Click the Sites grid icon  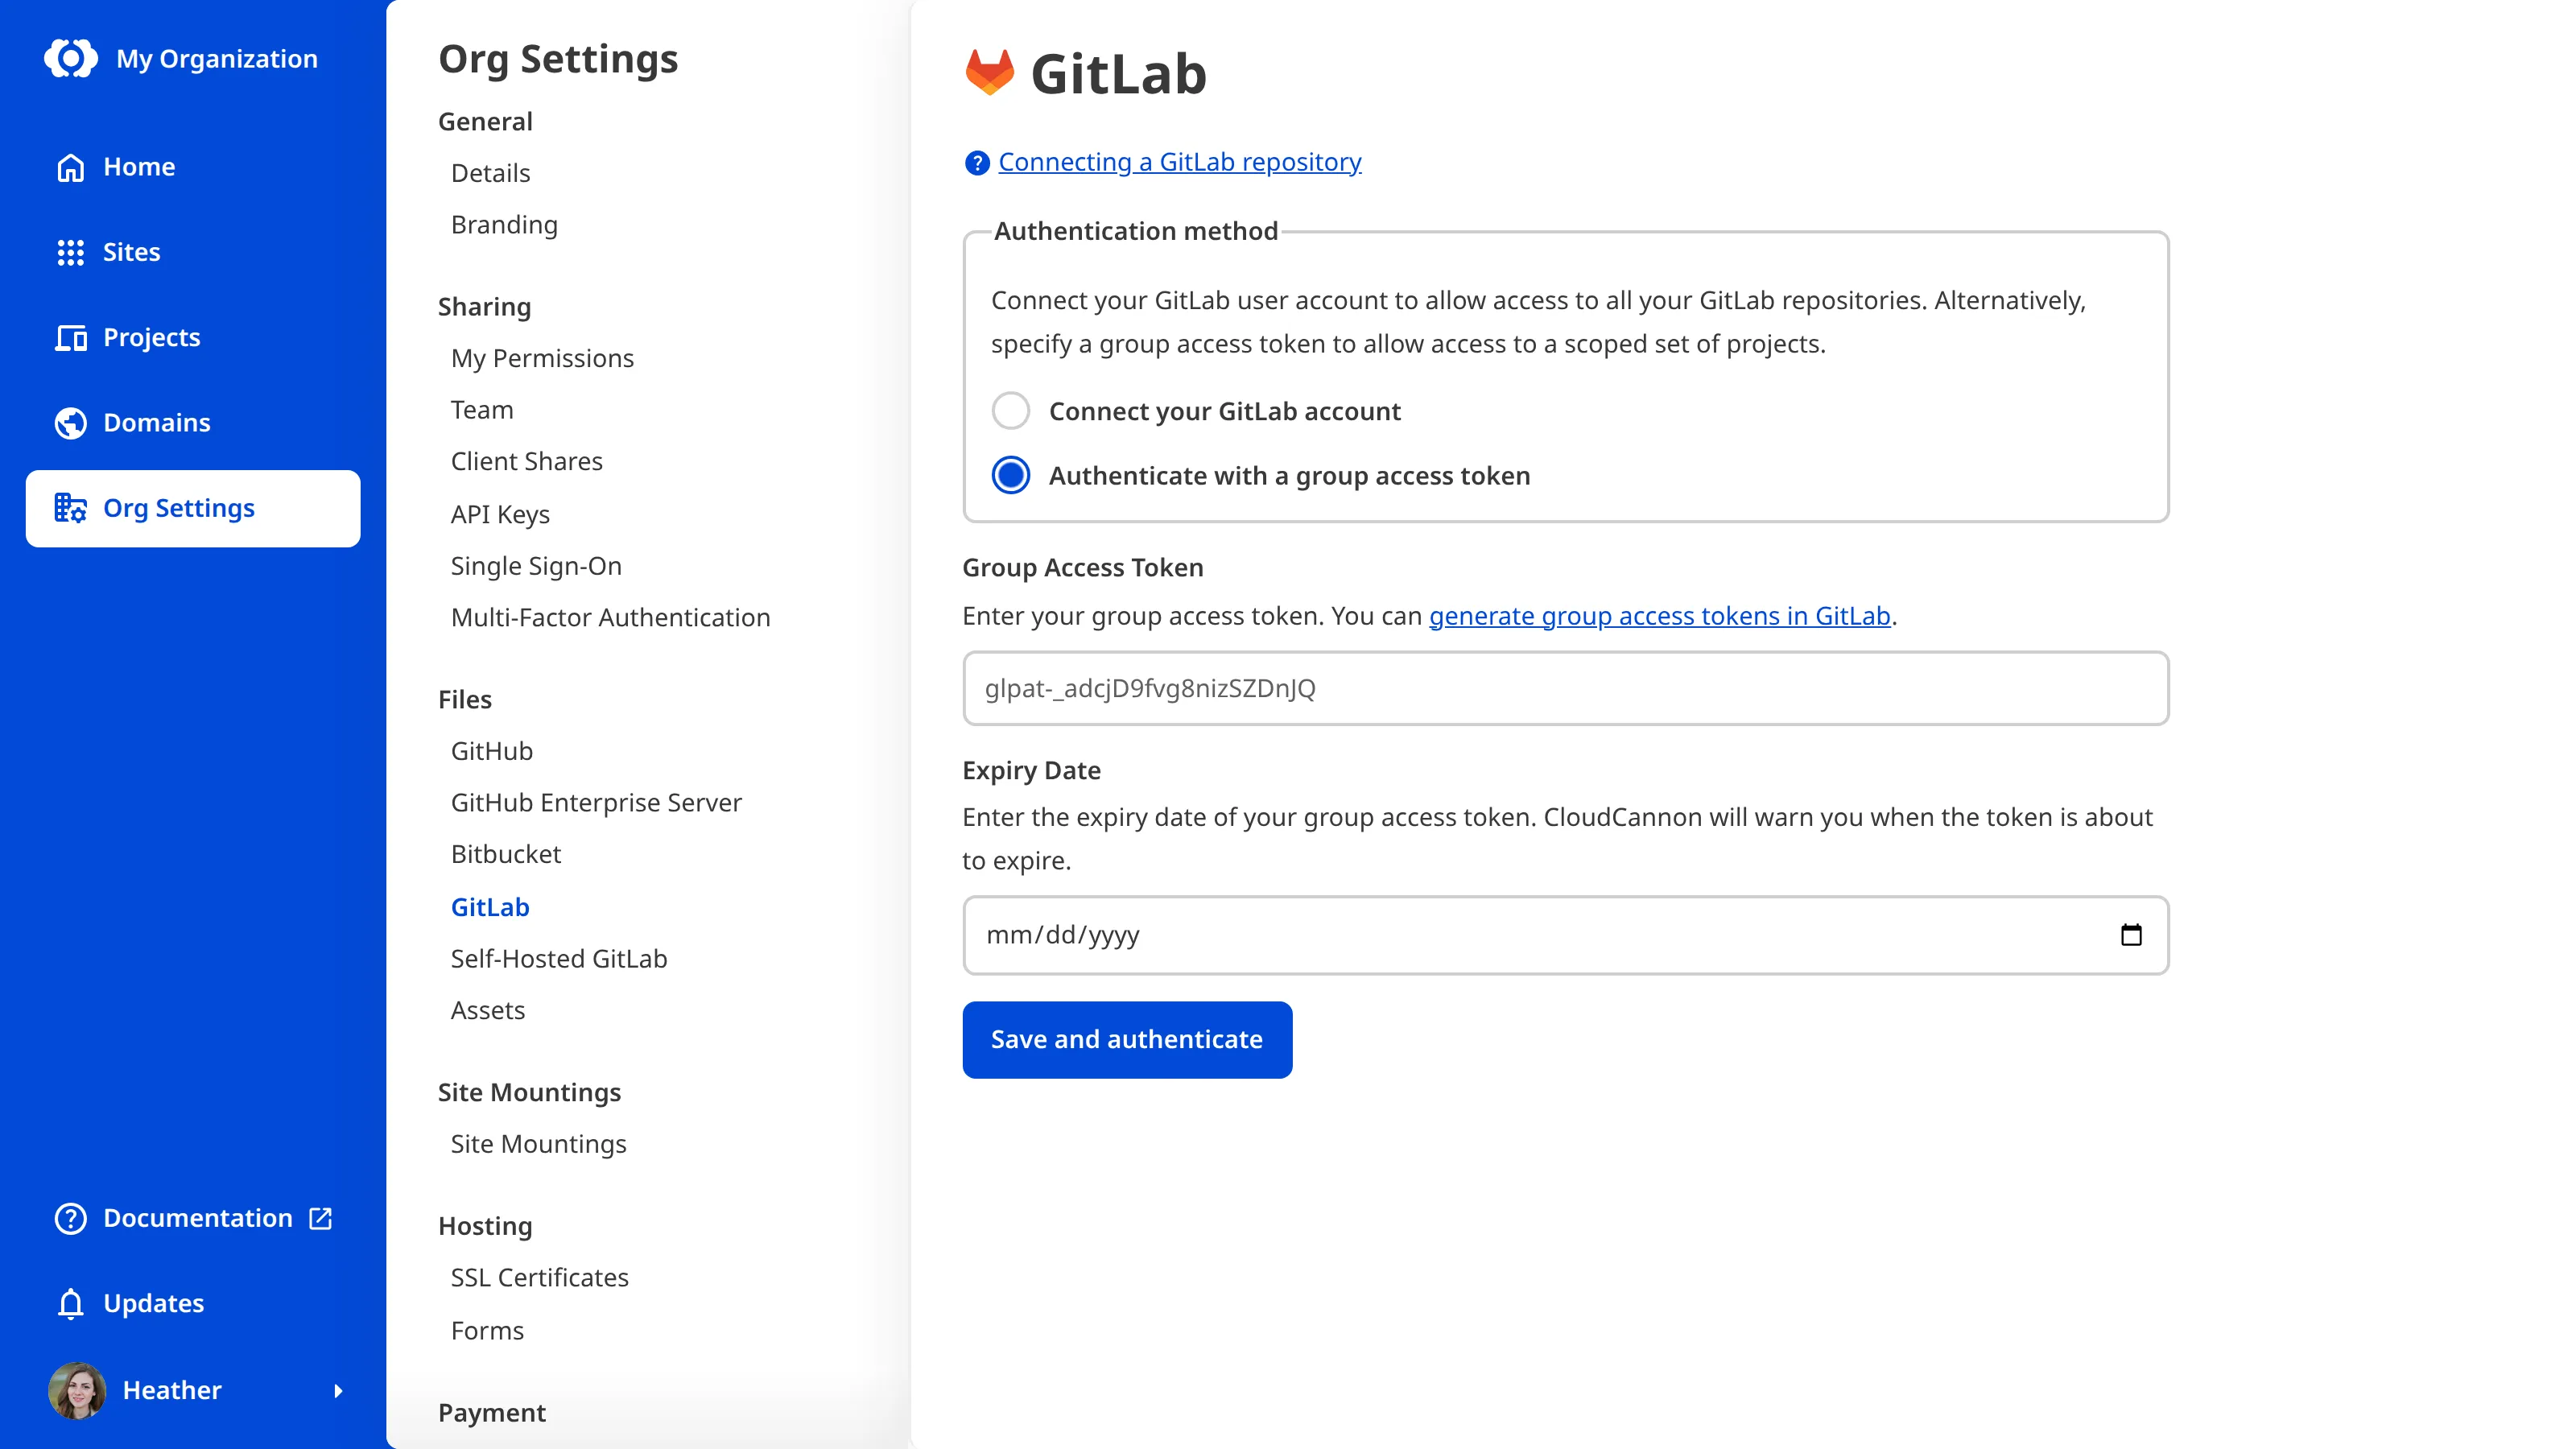tap(70, 252)
